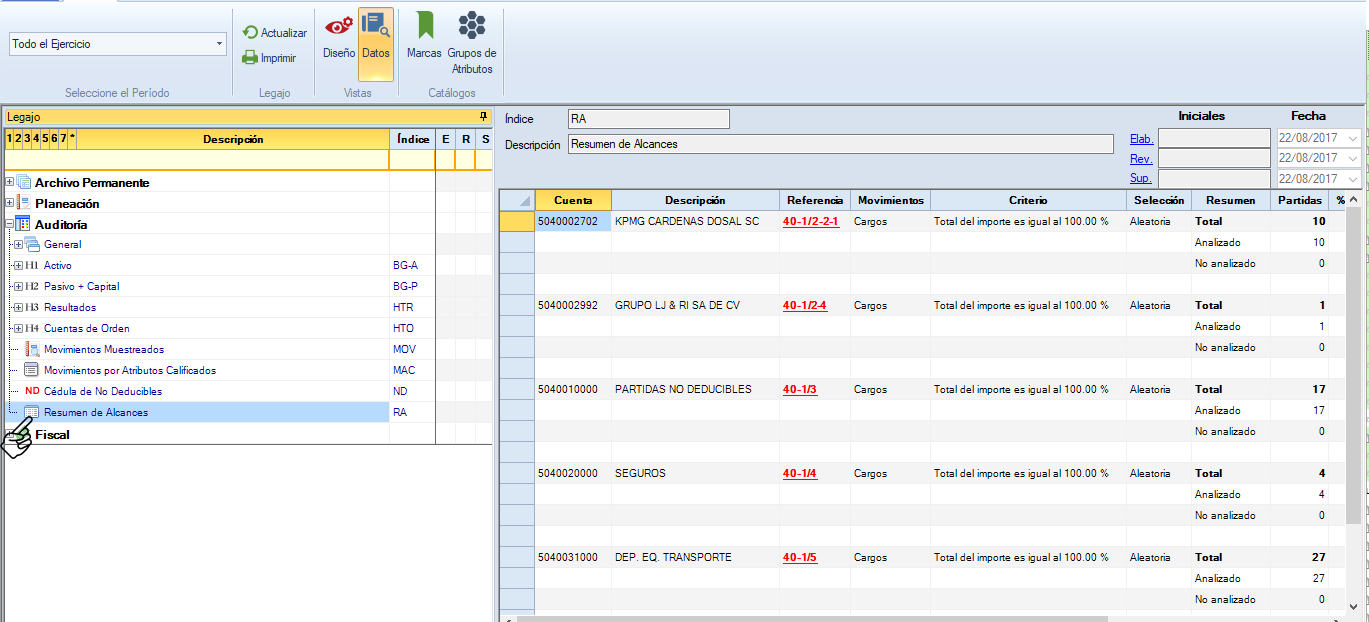The width and height of the screenshot is (1369, 622).
Task: Open the Elab. date dropdown
Action: (1353, 138)
